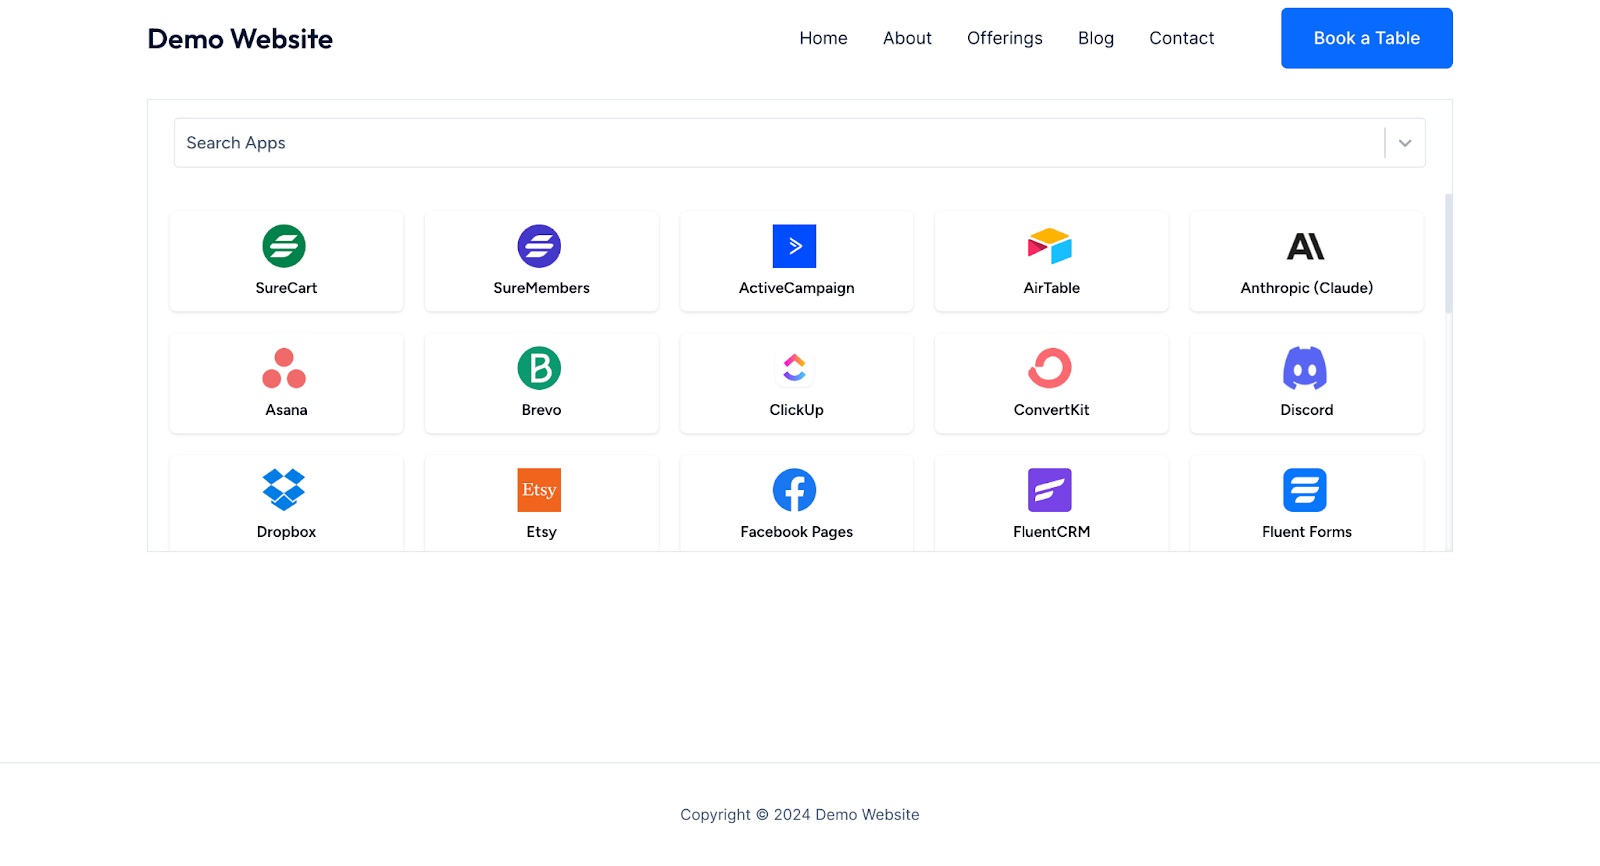The width and height of the screenshot is (1600, 866).
Task: Expand the Search Apps dropdown chevron
Action: [x=1405, y=143]
